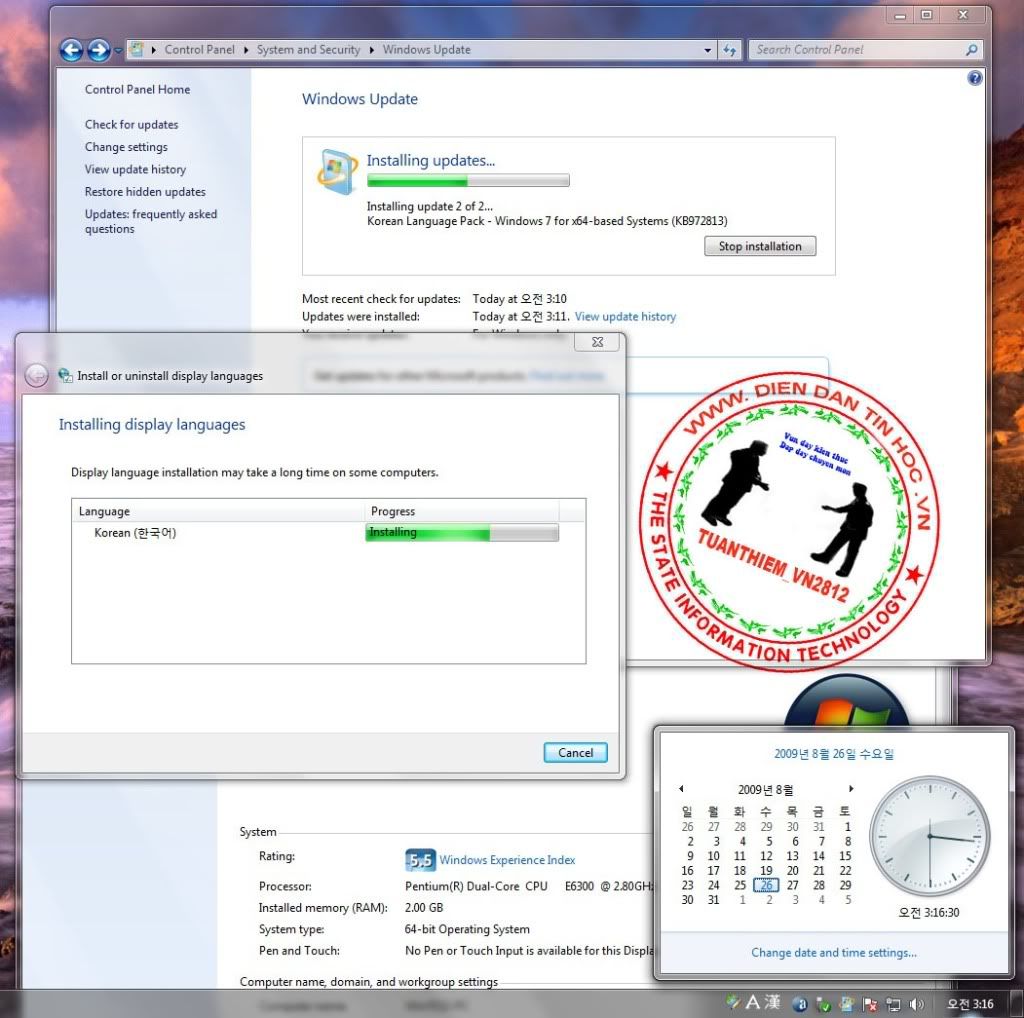Open Restore hidden updates
1024x1018 pixels.
coord(145,191)
